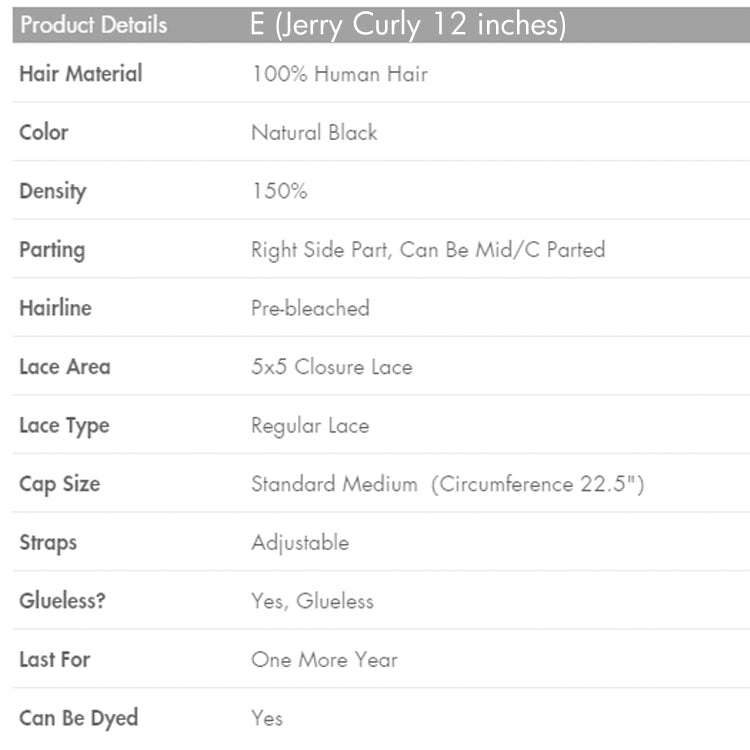
Task: Select the 100% Human Hair value
Action: tap(340, 74)
